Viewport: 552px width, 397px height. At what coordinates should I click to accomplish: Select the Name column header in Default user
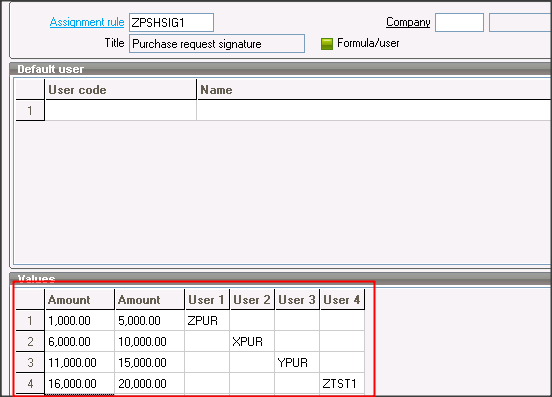(375, 89)
